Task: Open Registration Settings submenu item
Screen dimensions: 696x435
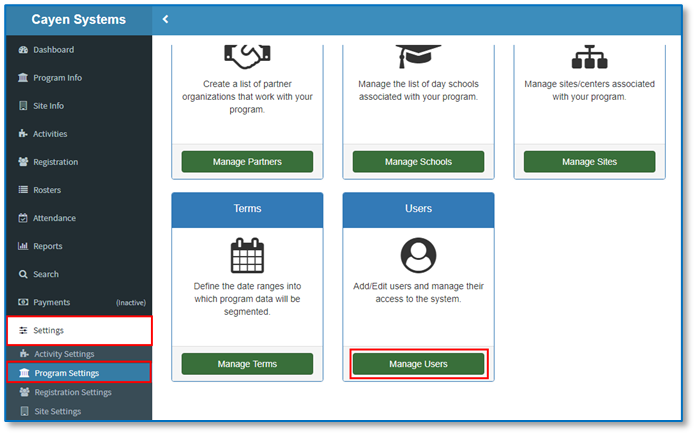Action: point(79,392)
